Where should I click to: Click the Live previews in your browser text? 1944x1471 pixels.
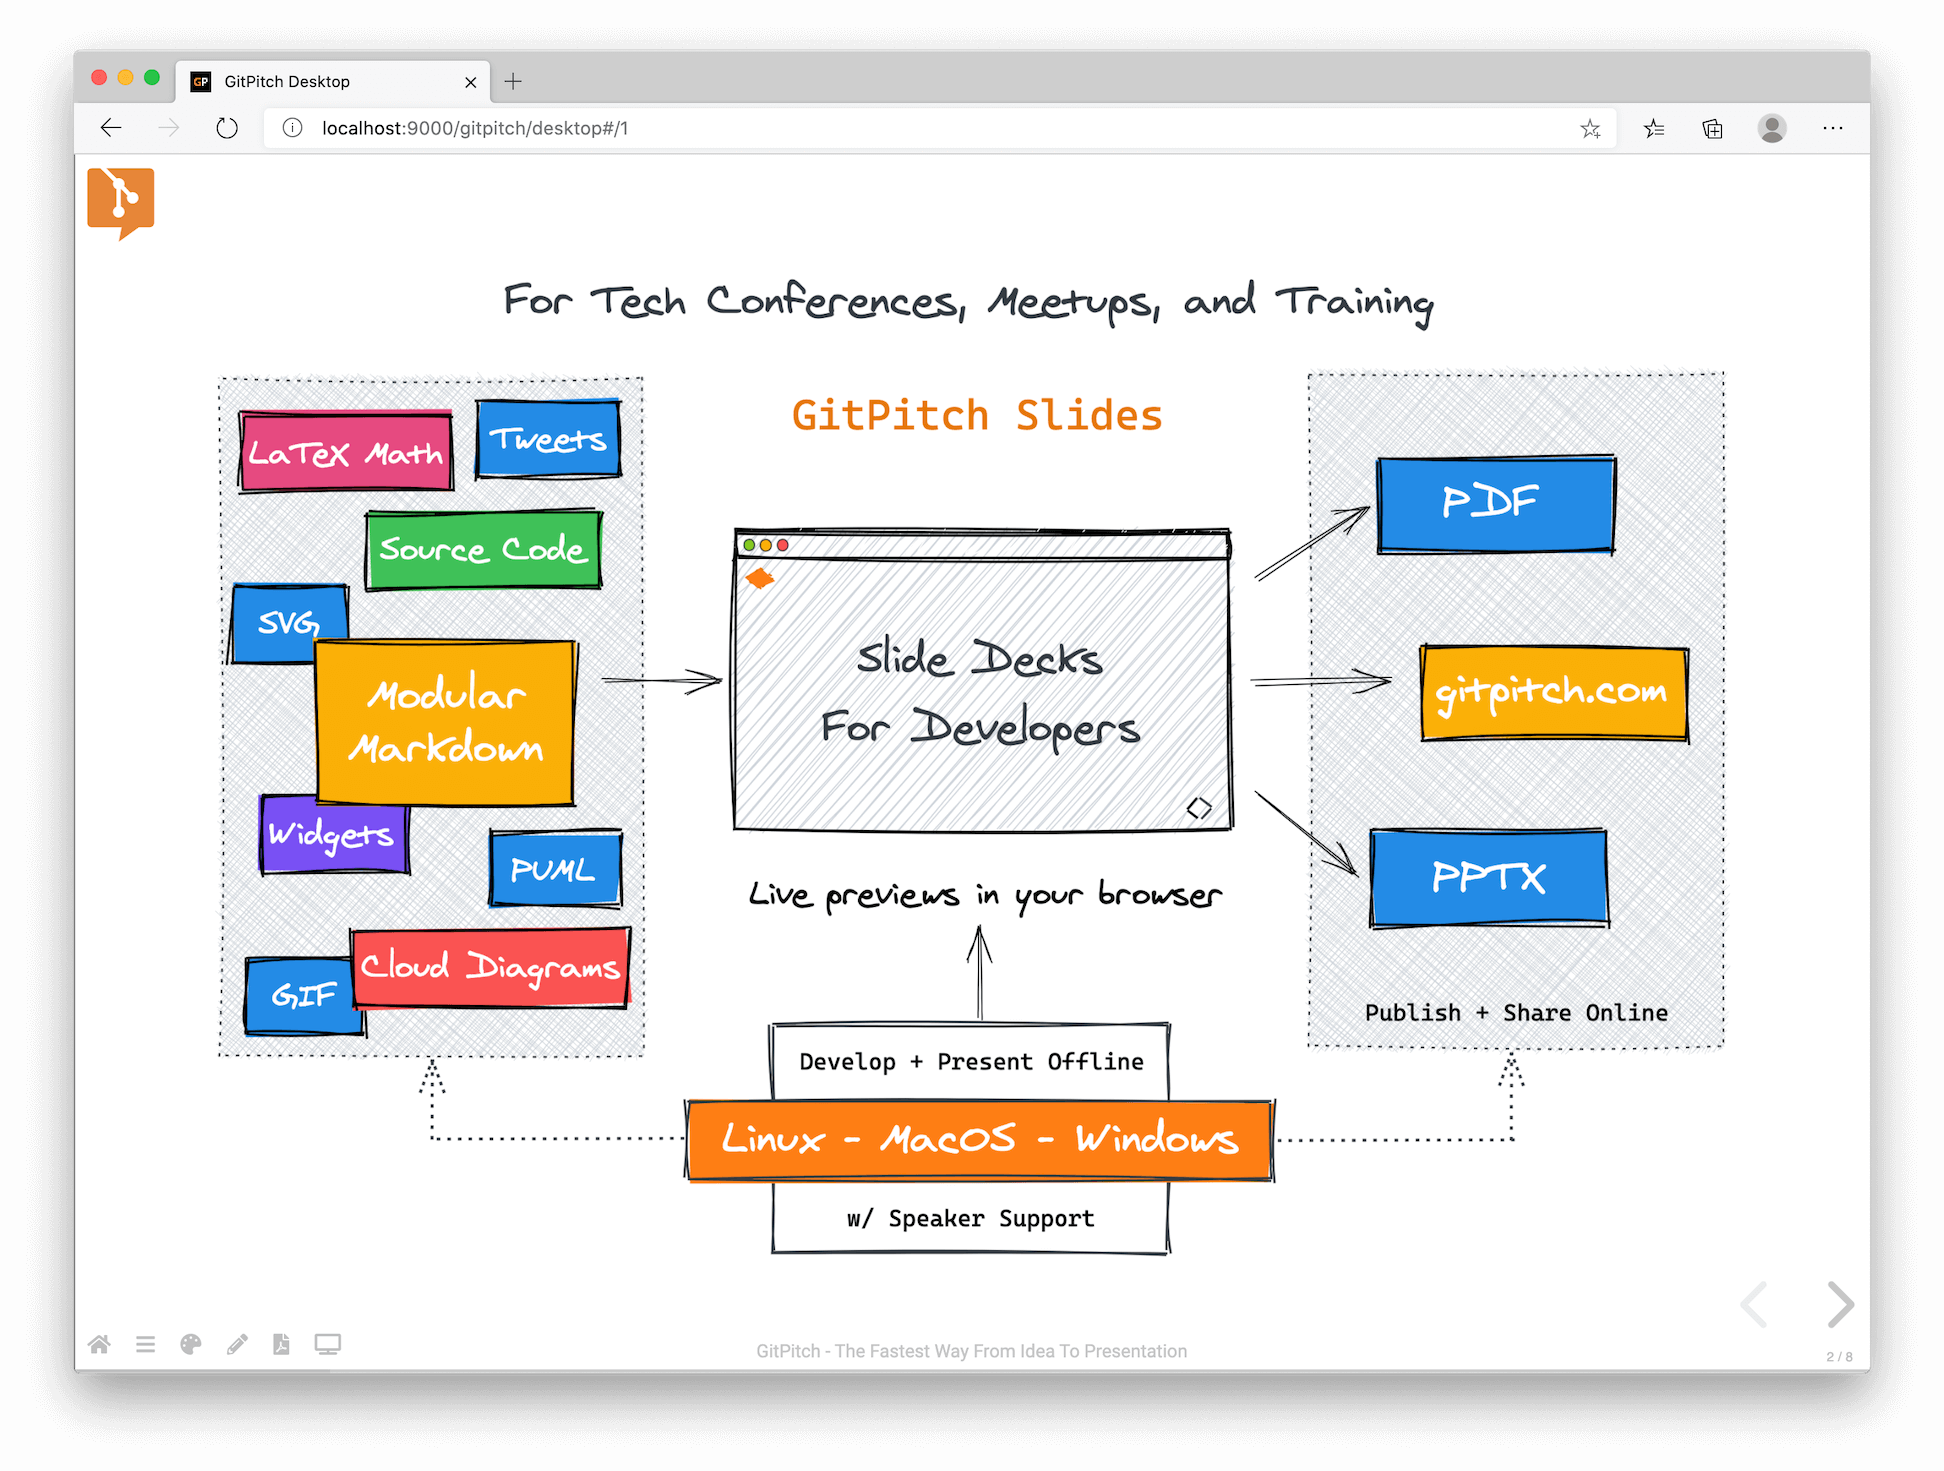point(985,894)
